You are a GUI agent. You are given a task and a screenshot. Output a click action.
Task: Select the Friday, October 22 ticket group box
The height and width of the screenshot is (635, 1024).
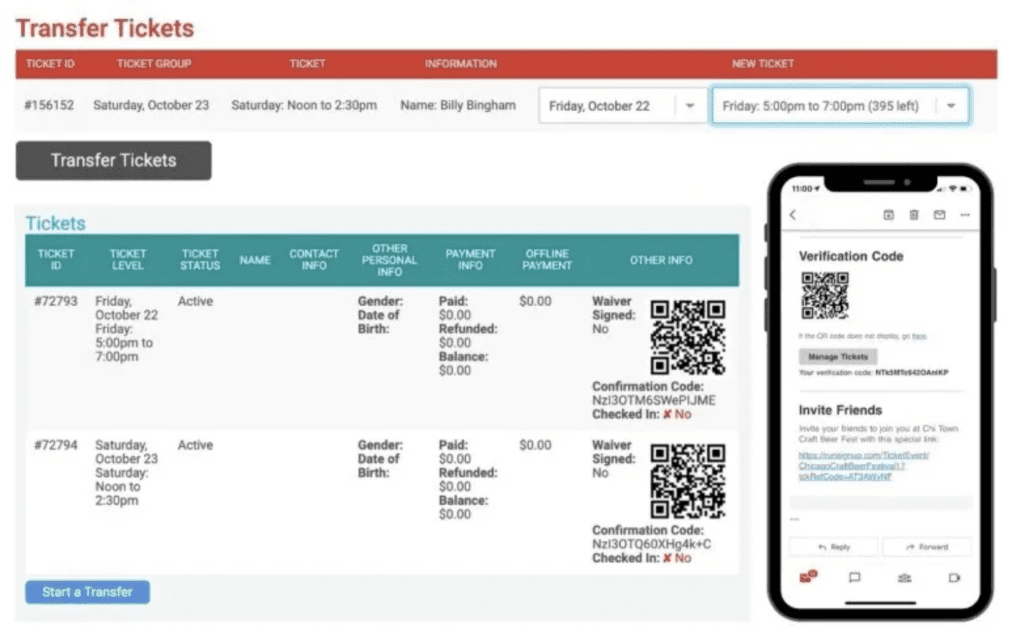[x=623, y=106]
